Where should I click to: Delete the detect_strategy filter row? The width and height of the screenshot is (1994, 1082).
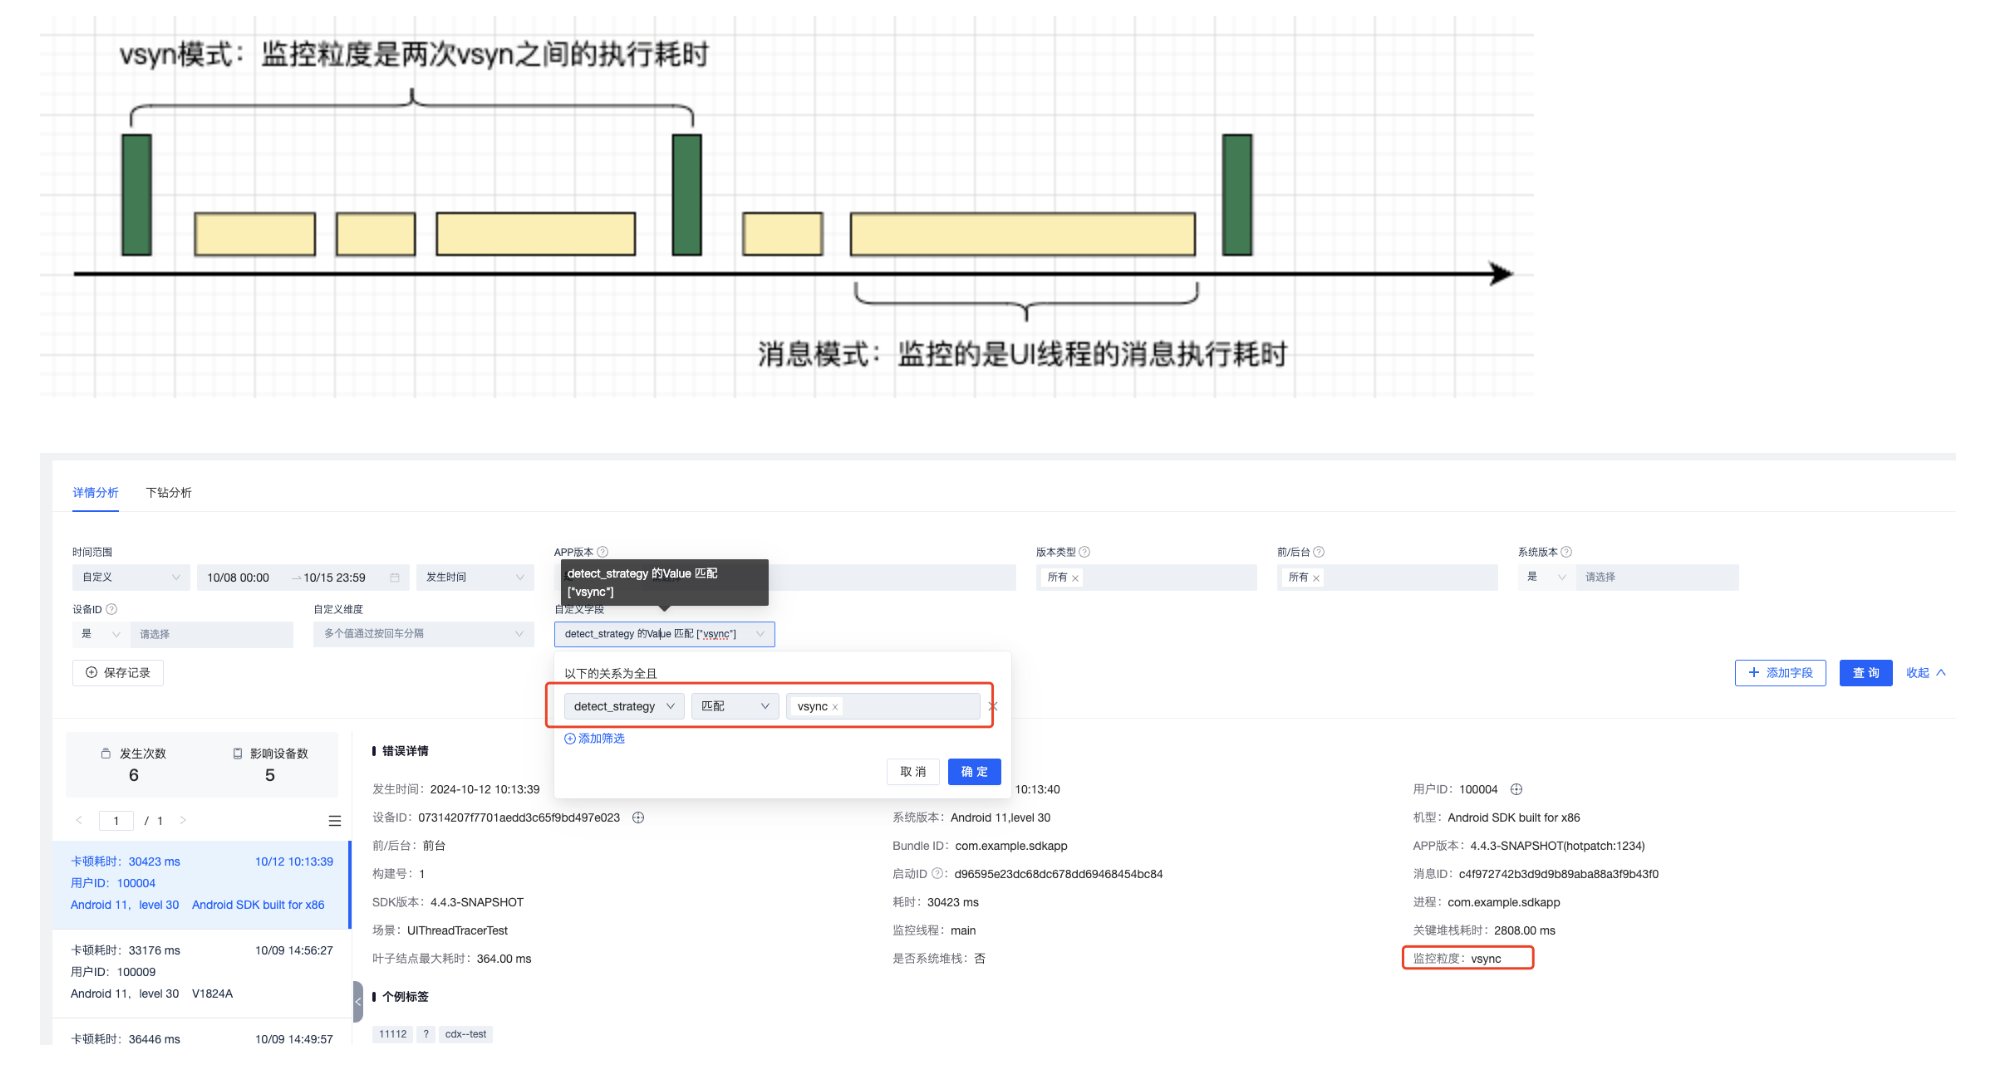pos(993,706)
